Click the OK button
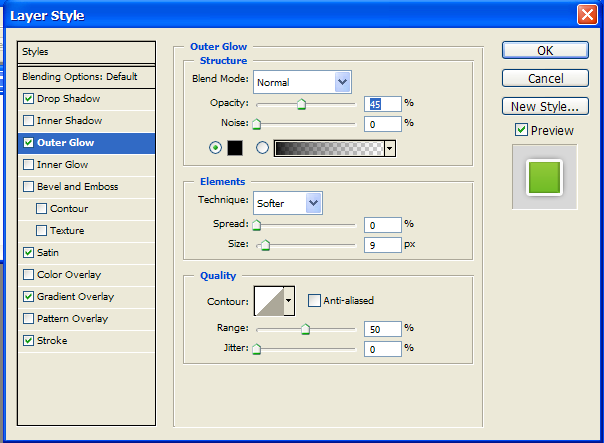 click(544, 50)
